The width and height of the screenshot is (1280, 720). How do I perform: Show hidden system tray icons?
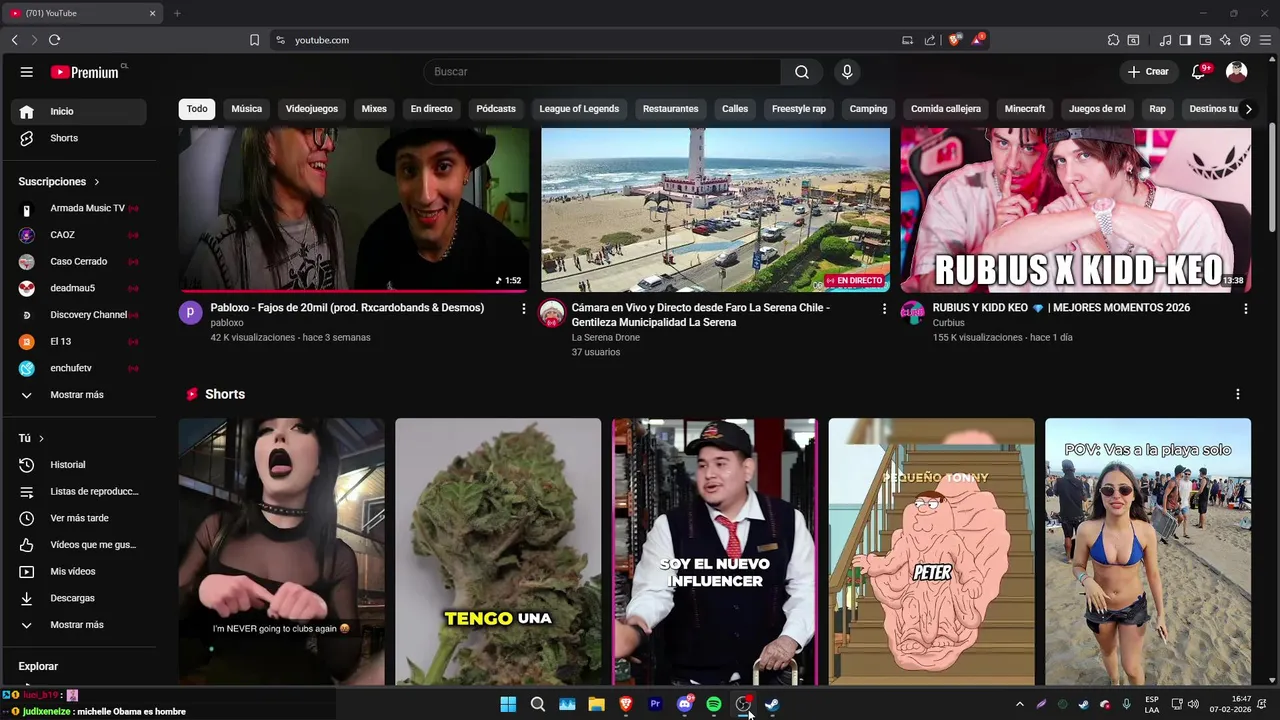click(1019, 704)
